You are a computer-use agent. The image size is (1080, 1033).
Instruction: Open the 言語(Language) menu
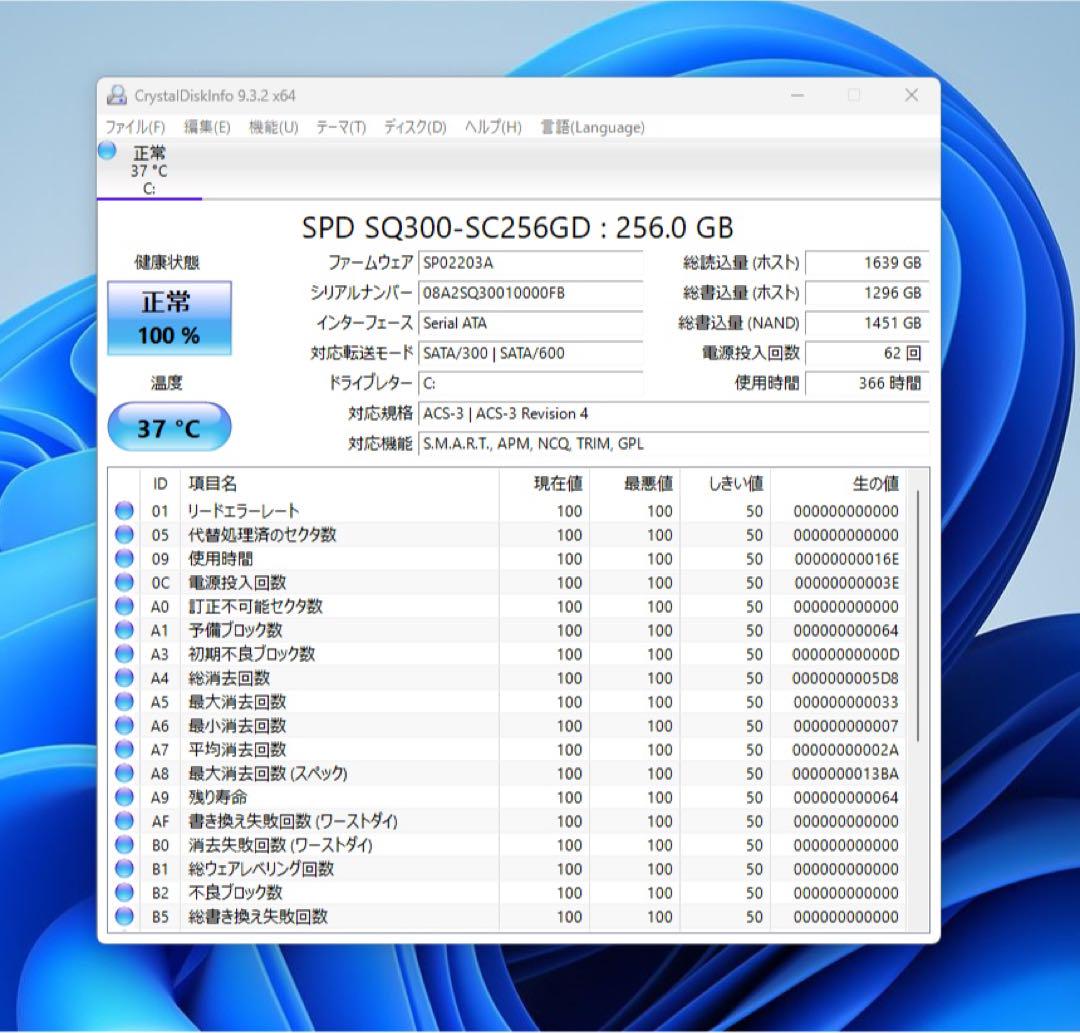click(x=593, y=127)
